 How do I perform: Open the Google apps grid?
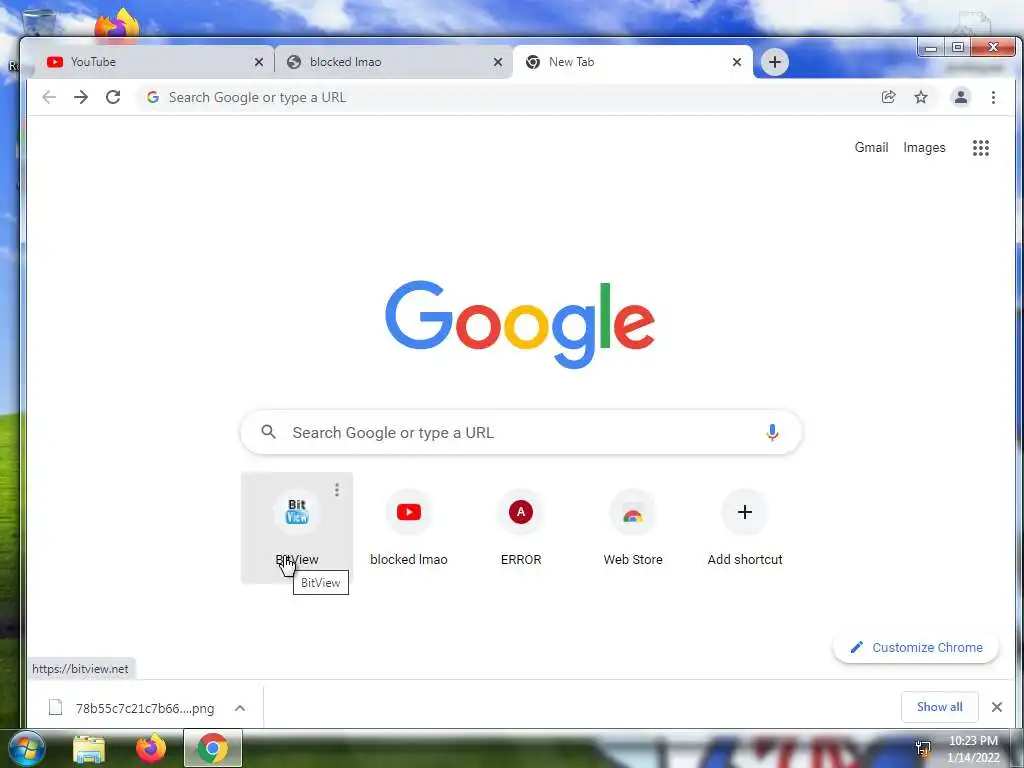pyautogui.click(x=980, y=148)
